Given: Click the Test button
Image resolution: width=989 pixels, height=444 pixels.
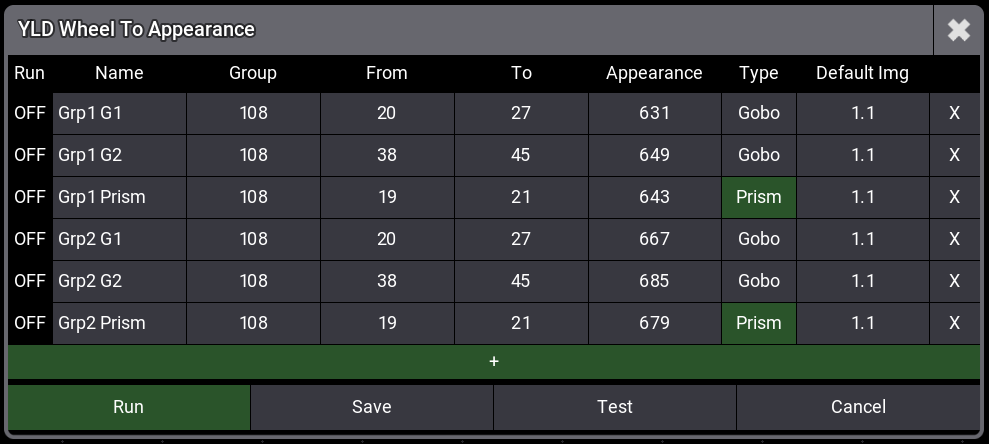Looking at the screenshot, I should coord(614,407).
